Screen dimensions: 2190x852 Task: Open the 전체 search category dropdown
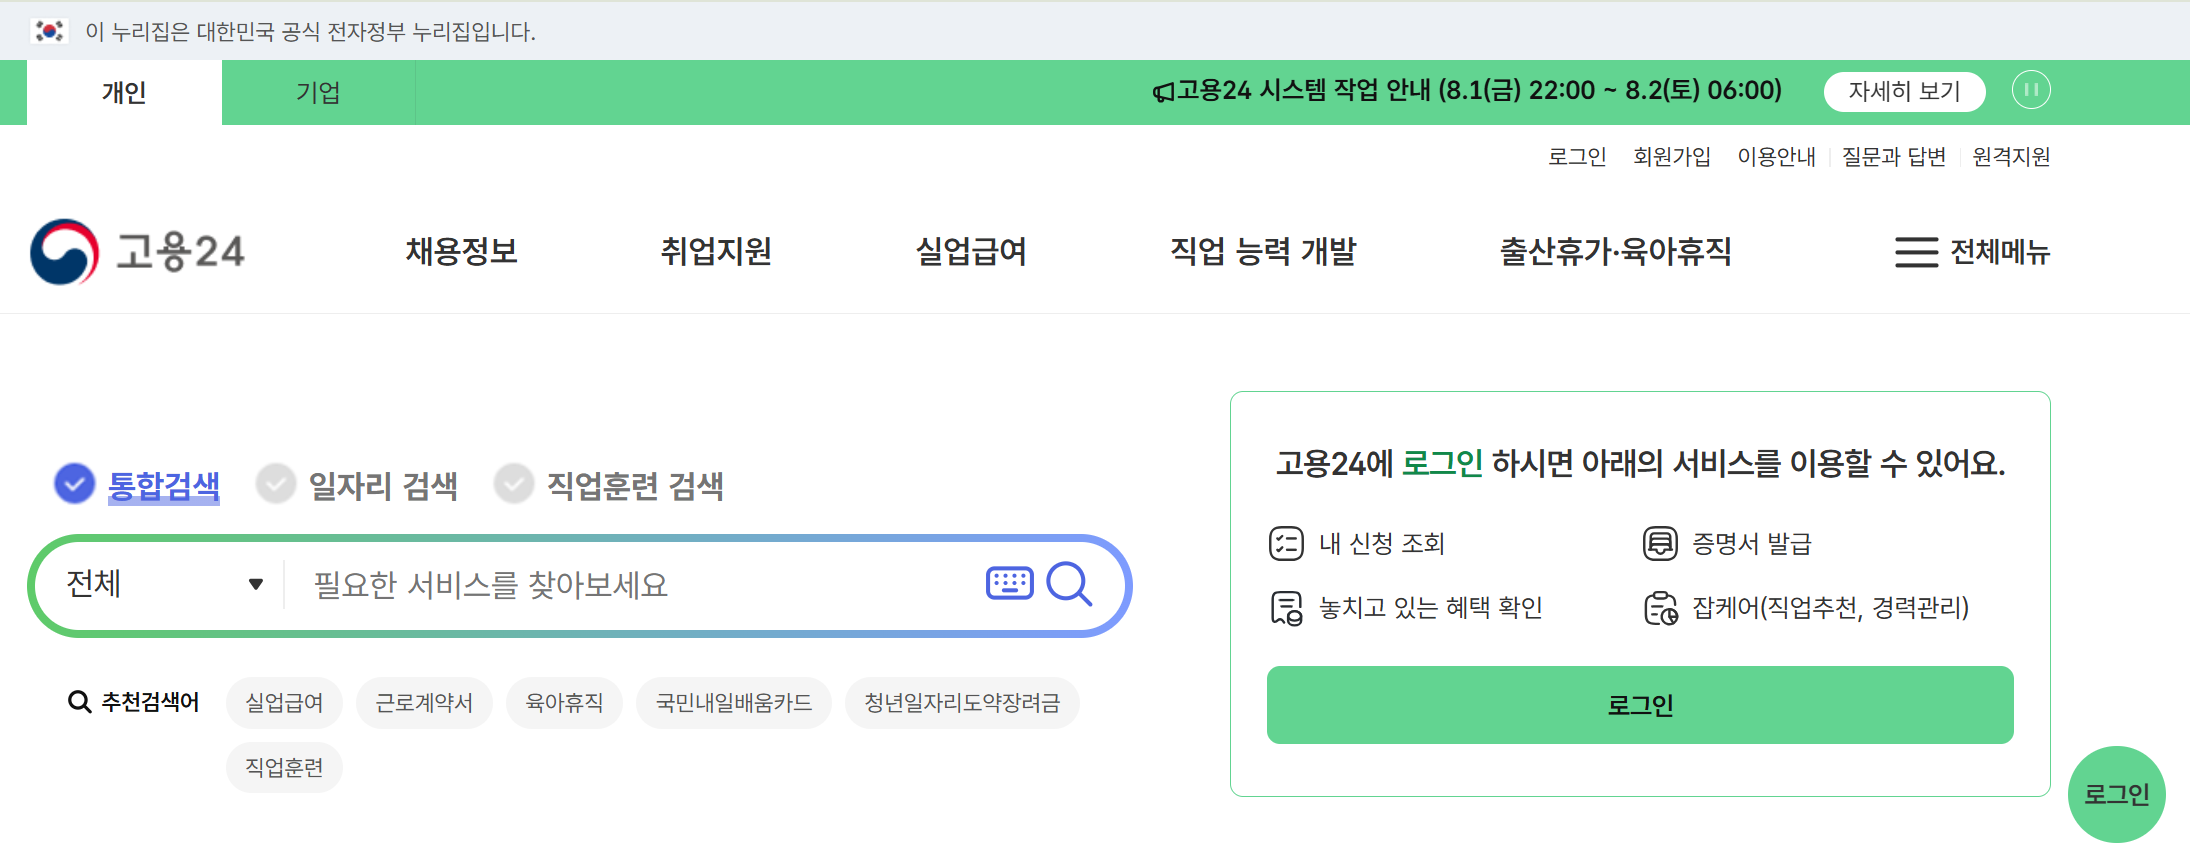[160, 584]
